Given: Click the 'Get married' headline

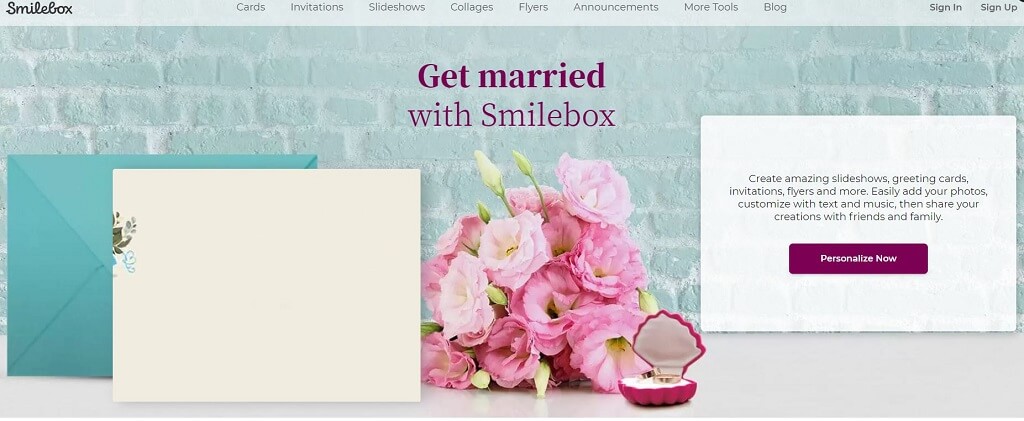Looking at the screenshot, I should 511,76.
